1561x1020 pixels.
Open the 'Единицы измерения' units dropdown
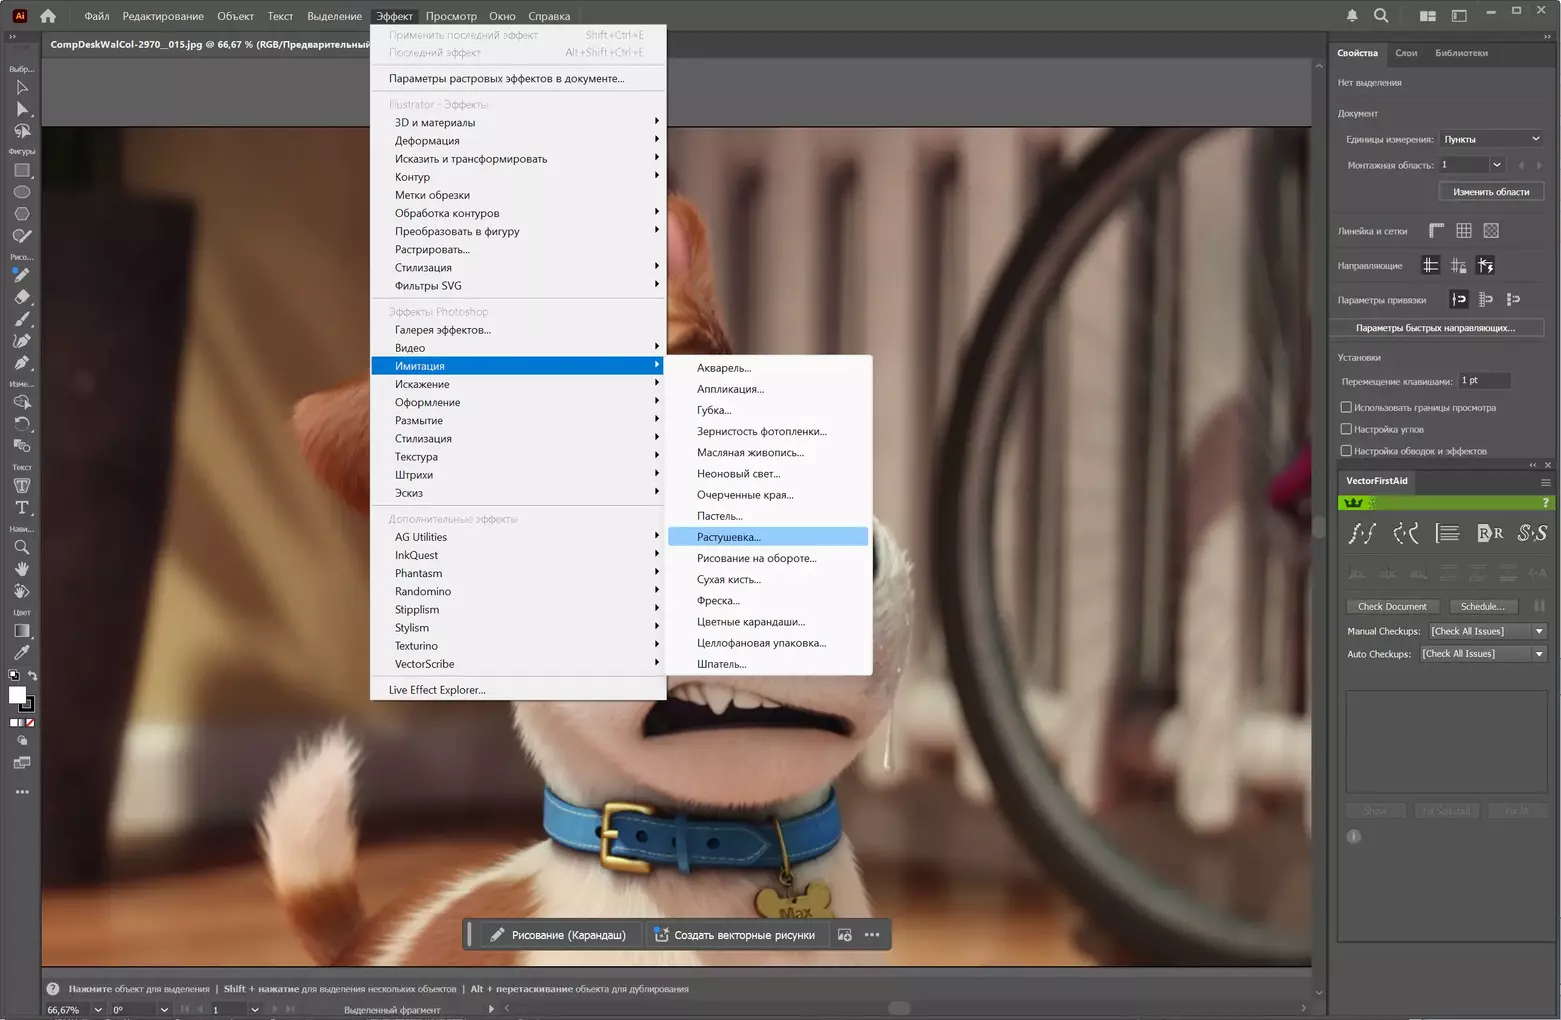click(x=1492, y=139)
